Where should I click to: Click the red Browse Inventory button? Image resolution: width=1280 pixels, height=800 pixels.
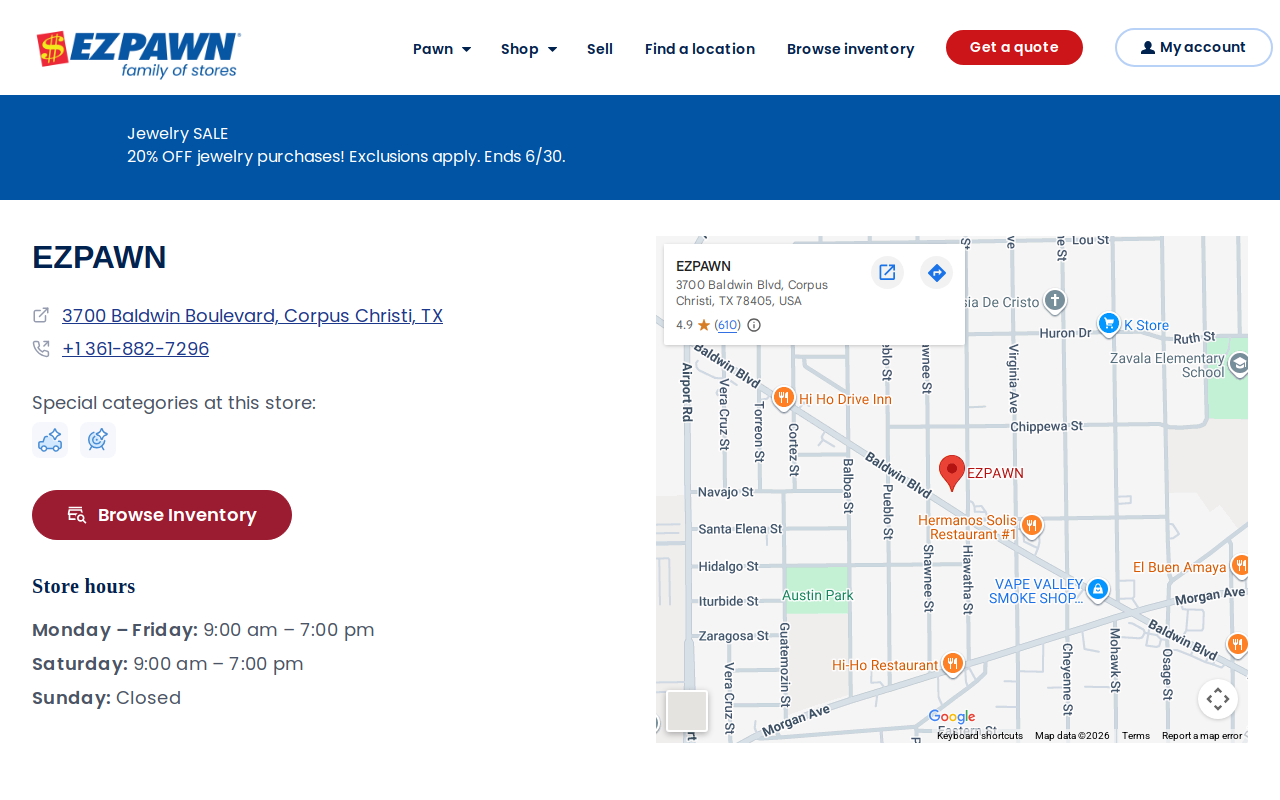pyautogui.click(x=162, y=515)
